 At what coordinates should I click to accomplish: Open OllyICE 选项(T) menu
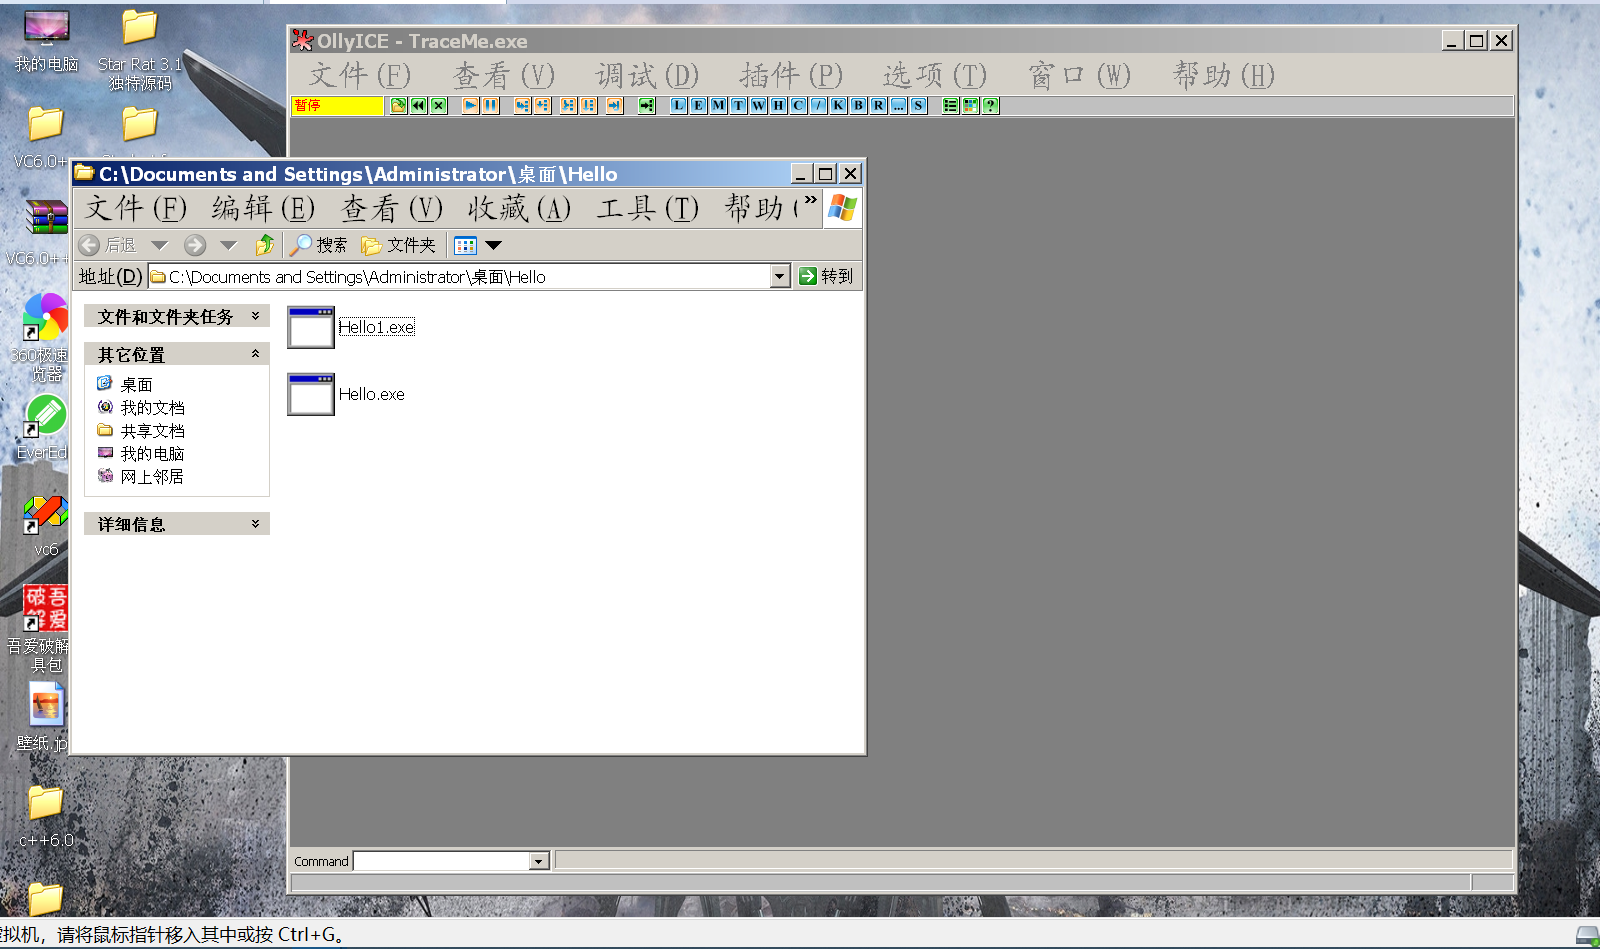click(x=934, y=75)
